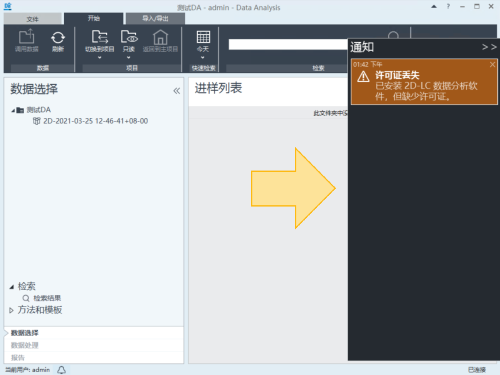This screenshot has width=500, height=375.
Task: Select the 测试DA project folder
Action: coord(39,110)
